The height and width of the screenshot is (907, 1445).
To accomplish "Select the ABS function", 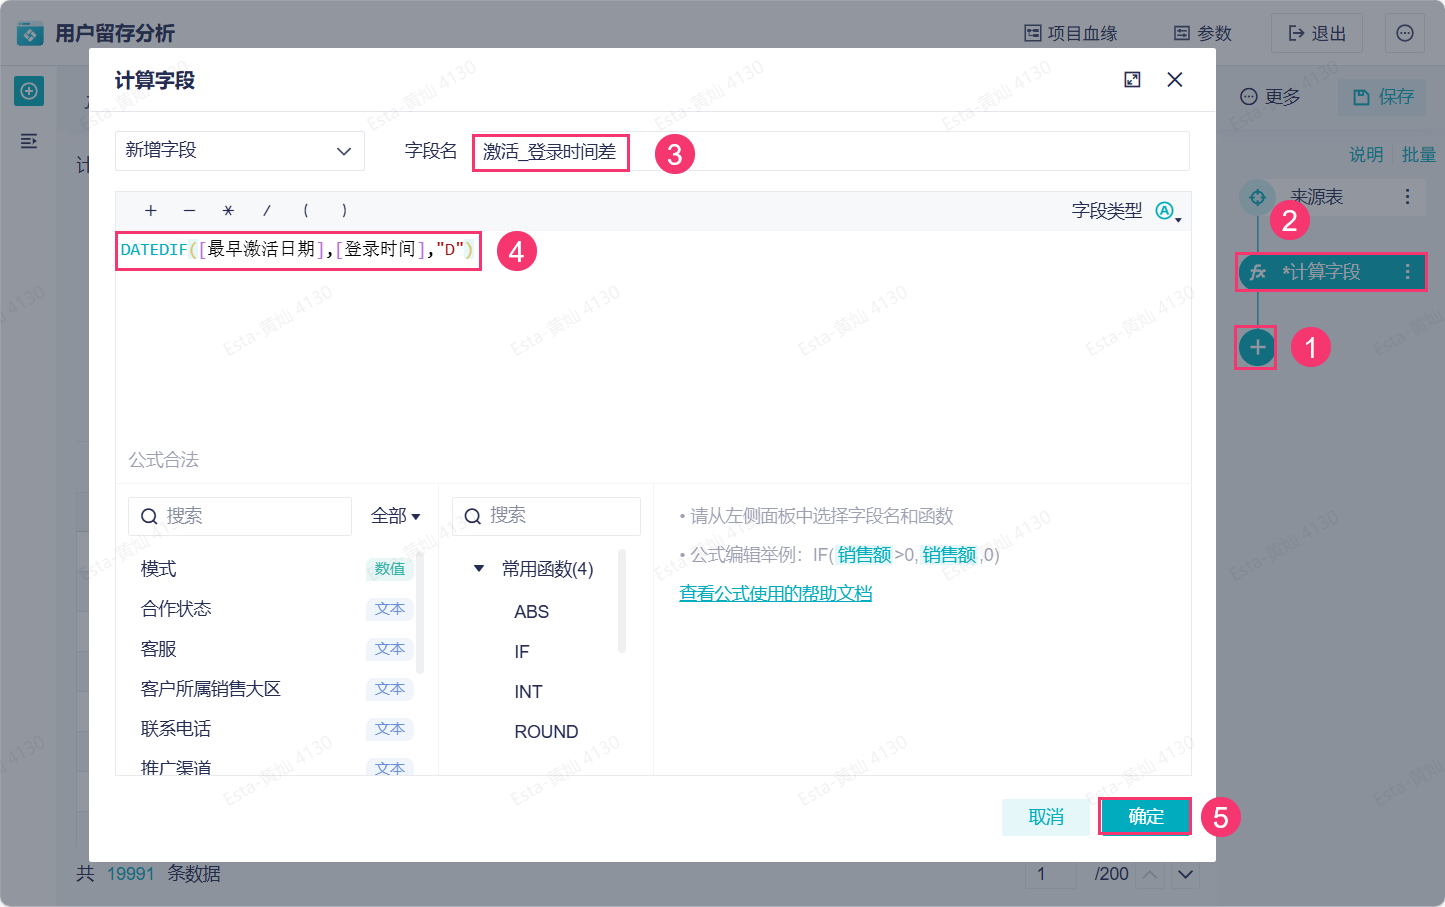I will point(531,612).
